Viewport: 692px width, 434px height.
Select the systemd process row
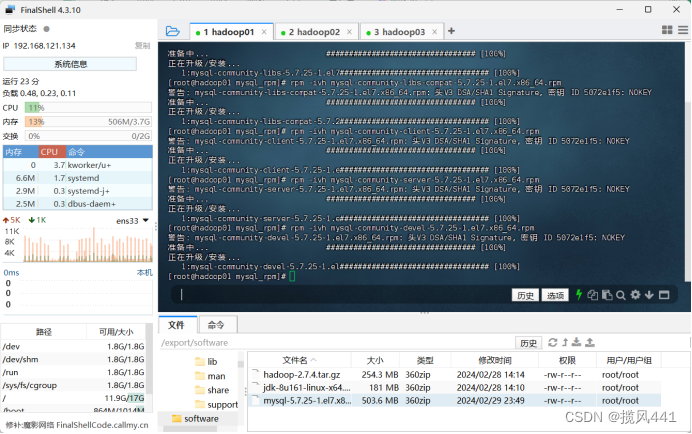point(78,178)
